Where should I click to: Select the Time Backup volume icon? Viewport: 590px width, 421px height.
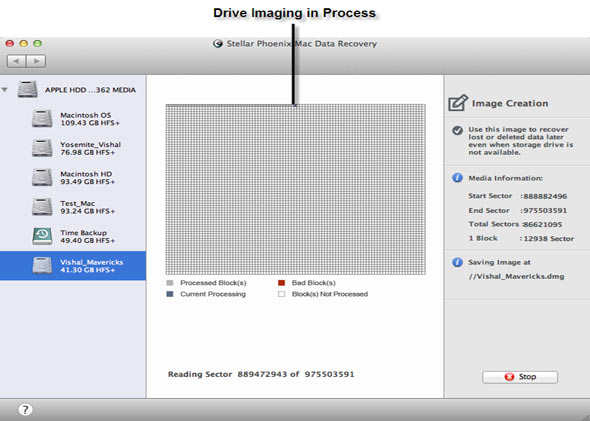pos(42,236)
